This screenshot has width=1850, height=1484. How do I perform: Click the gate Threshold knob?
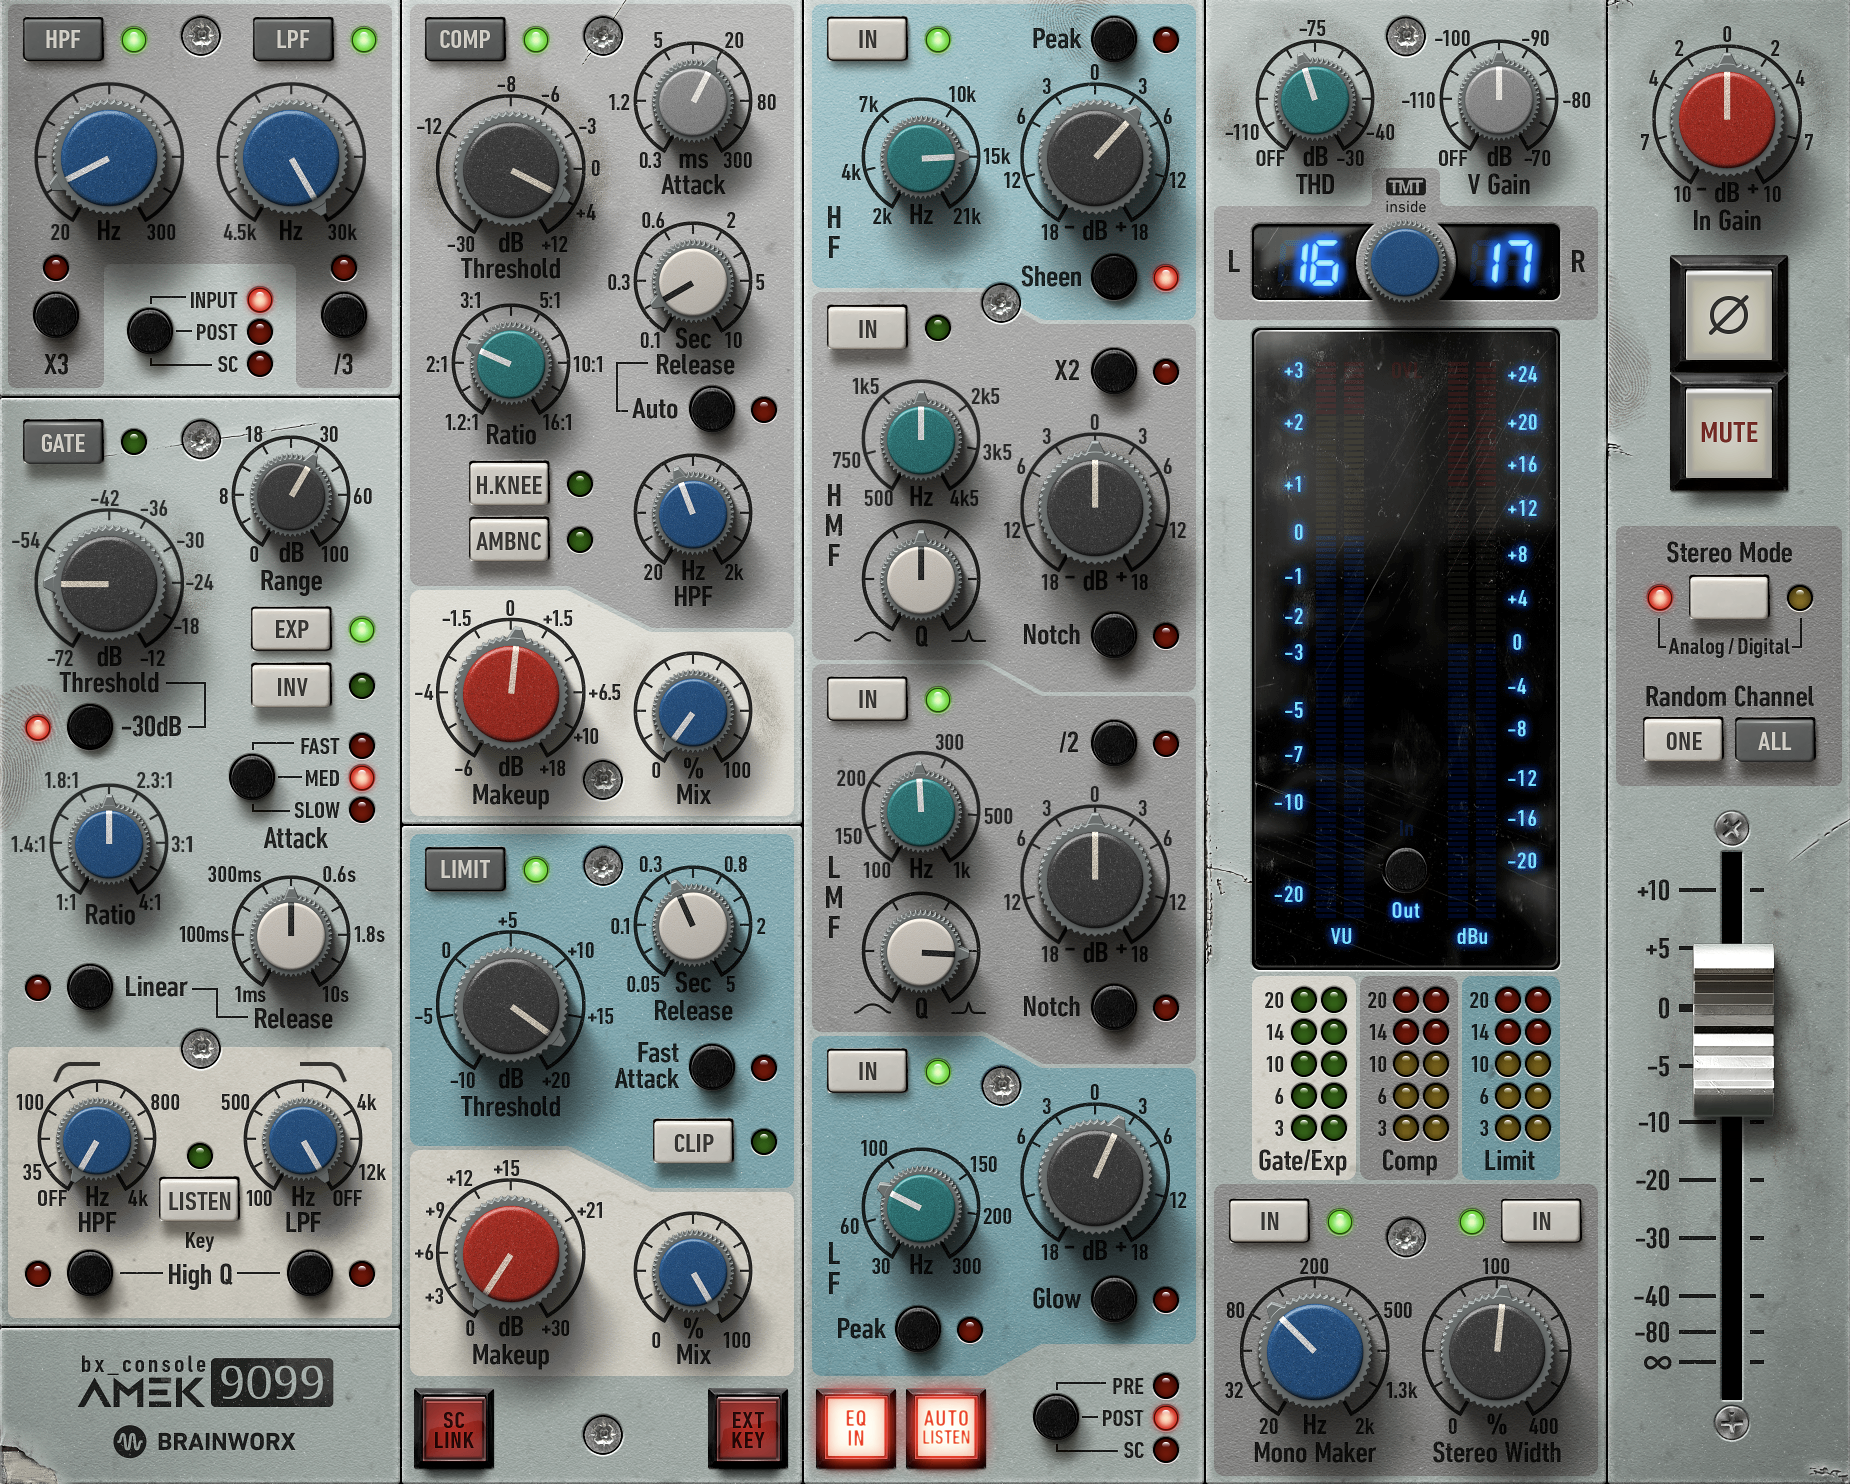[x=109, y=583]
